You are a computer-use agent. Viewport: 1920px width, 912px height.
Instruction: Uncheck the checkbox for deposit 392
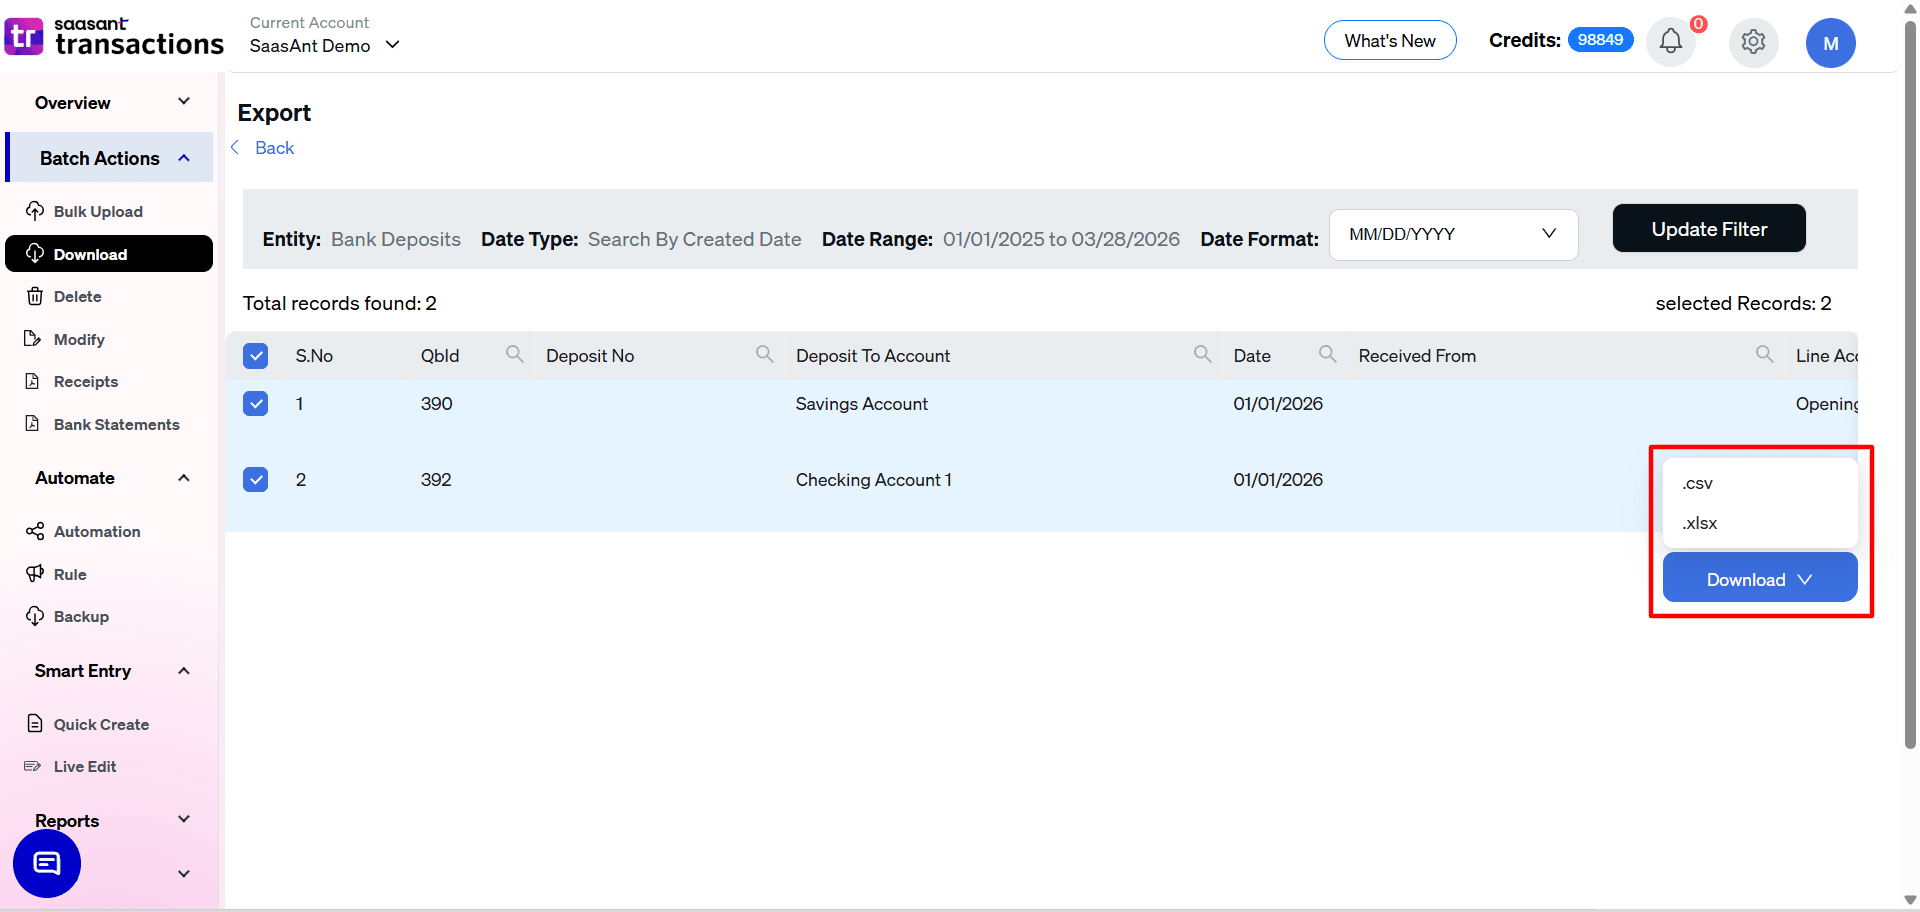coord(256,479)
